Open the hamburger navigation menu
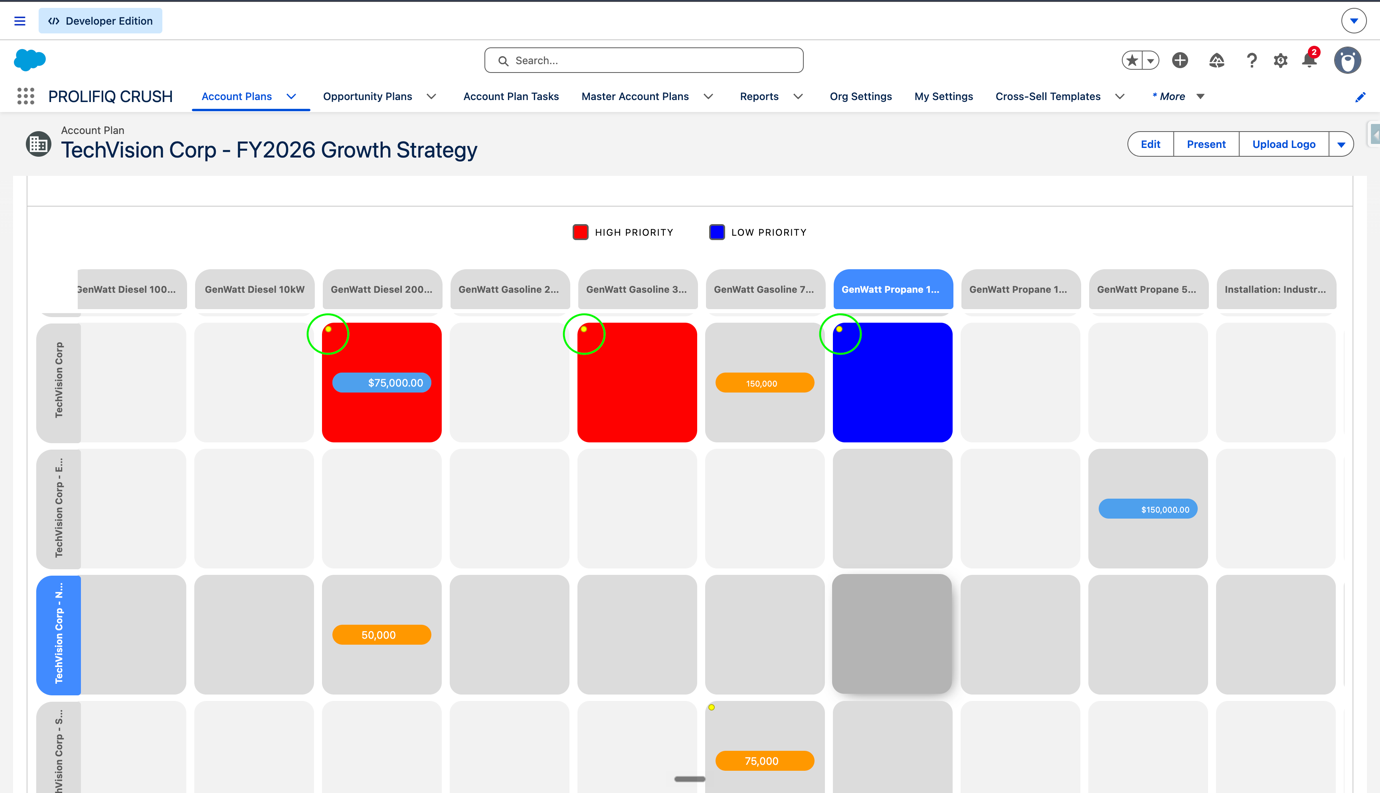 20,21
